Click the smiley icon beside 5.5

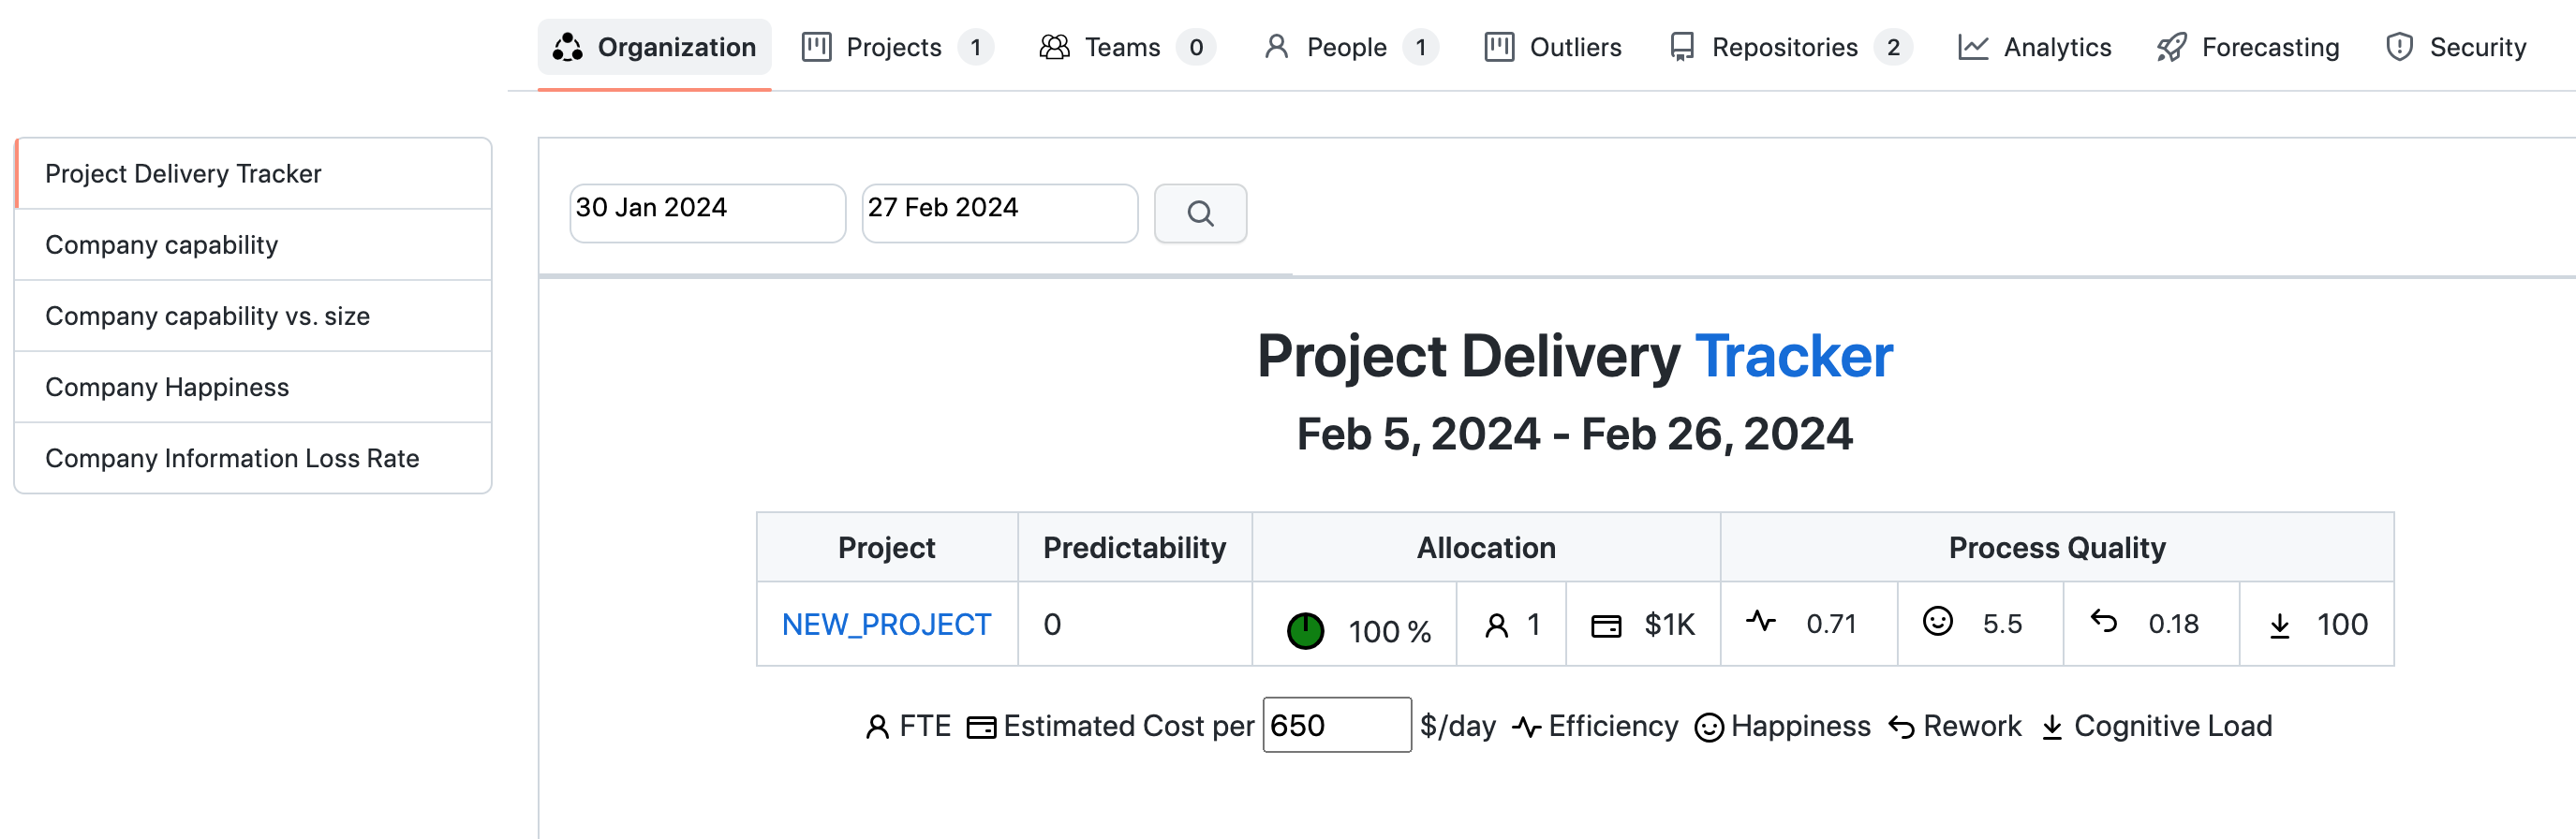click(x=1938, y=622)
